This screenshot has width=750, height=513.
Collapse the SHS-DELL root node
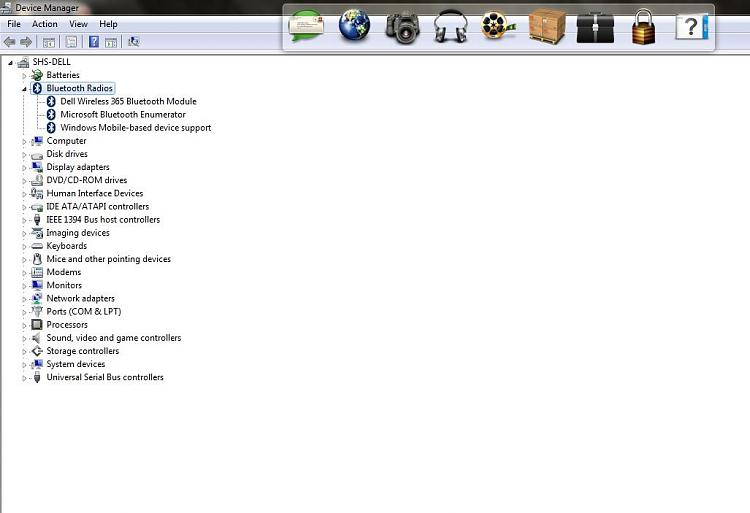click(x=10, y=63)
